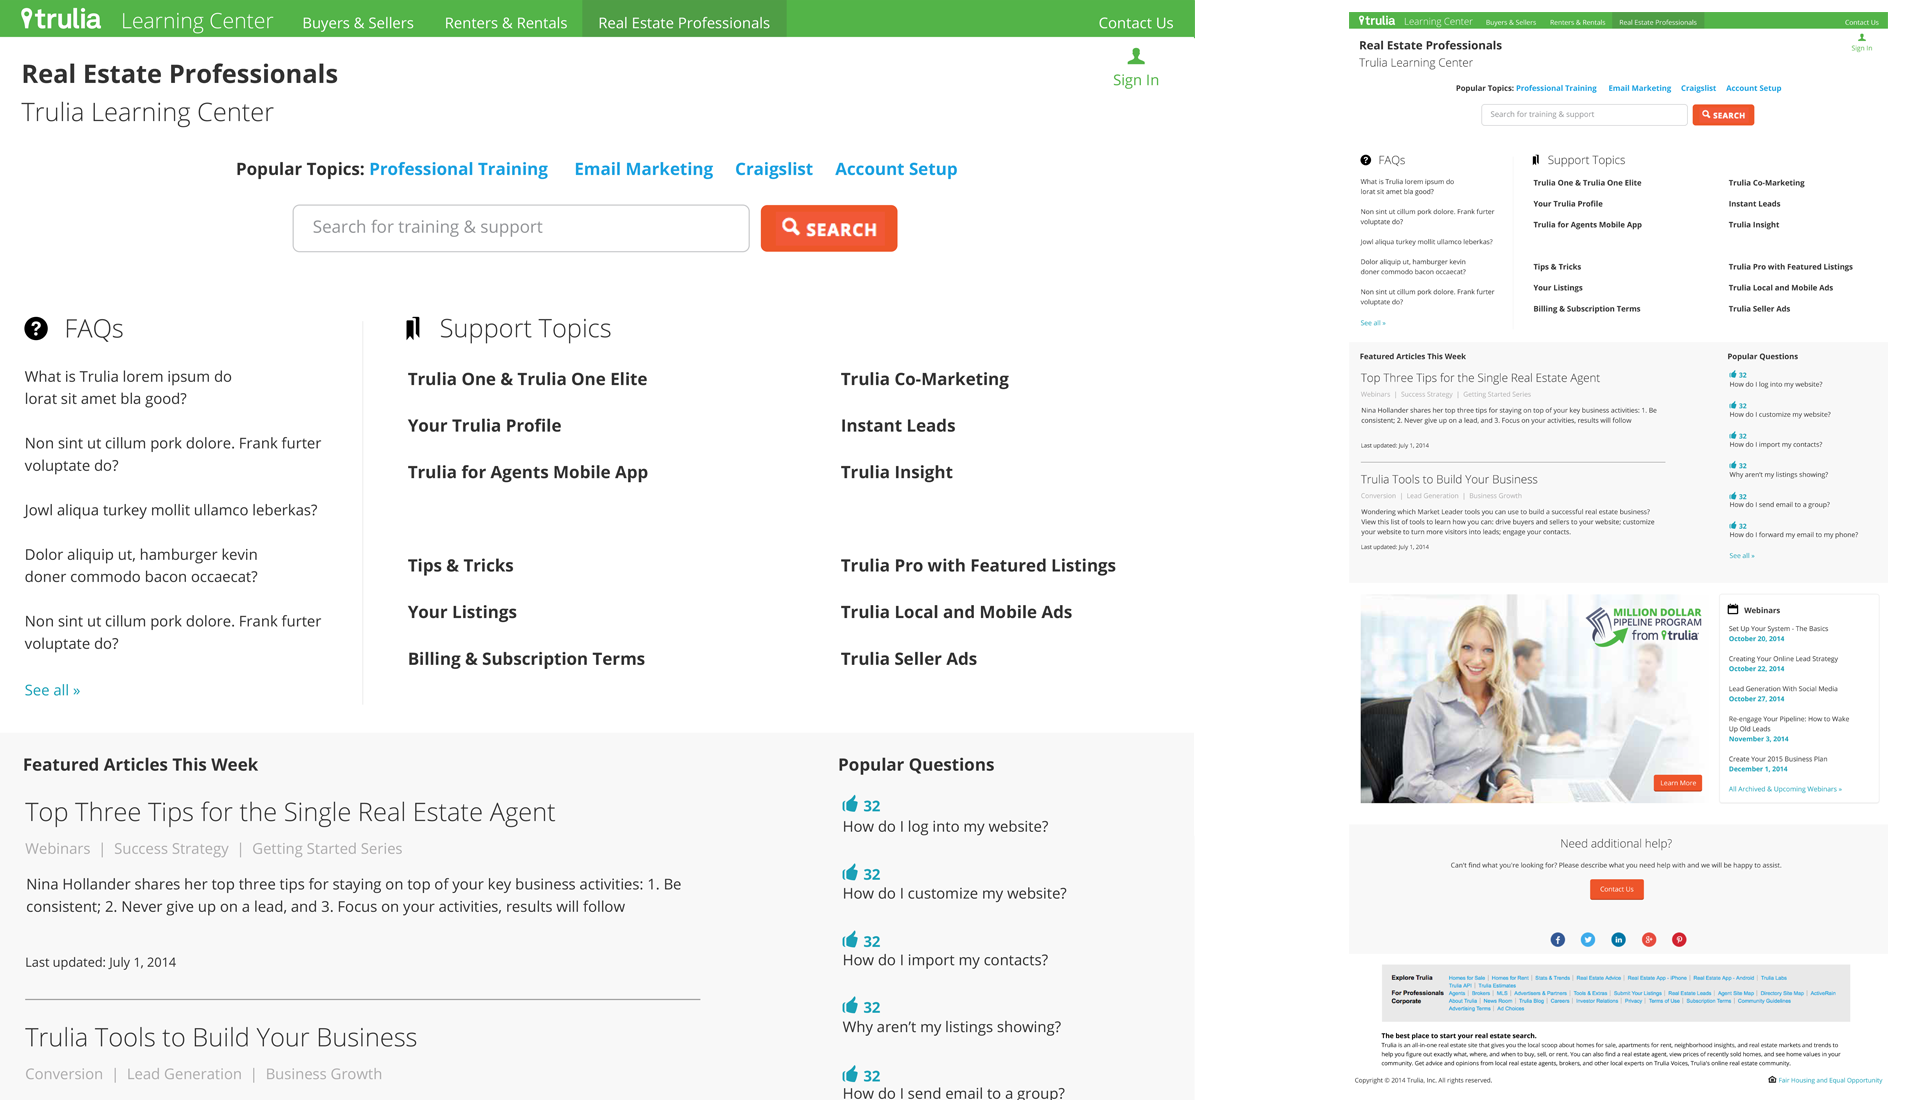Click the Learn More button on the banner image
1908x1100 pixels.
1678,783
